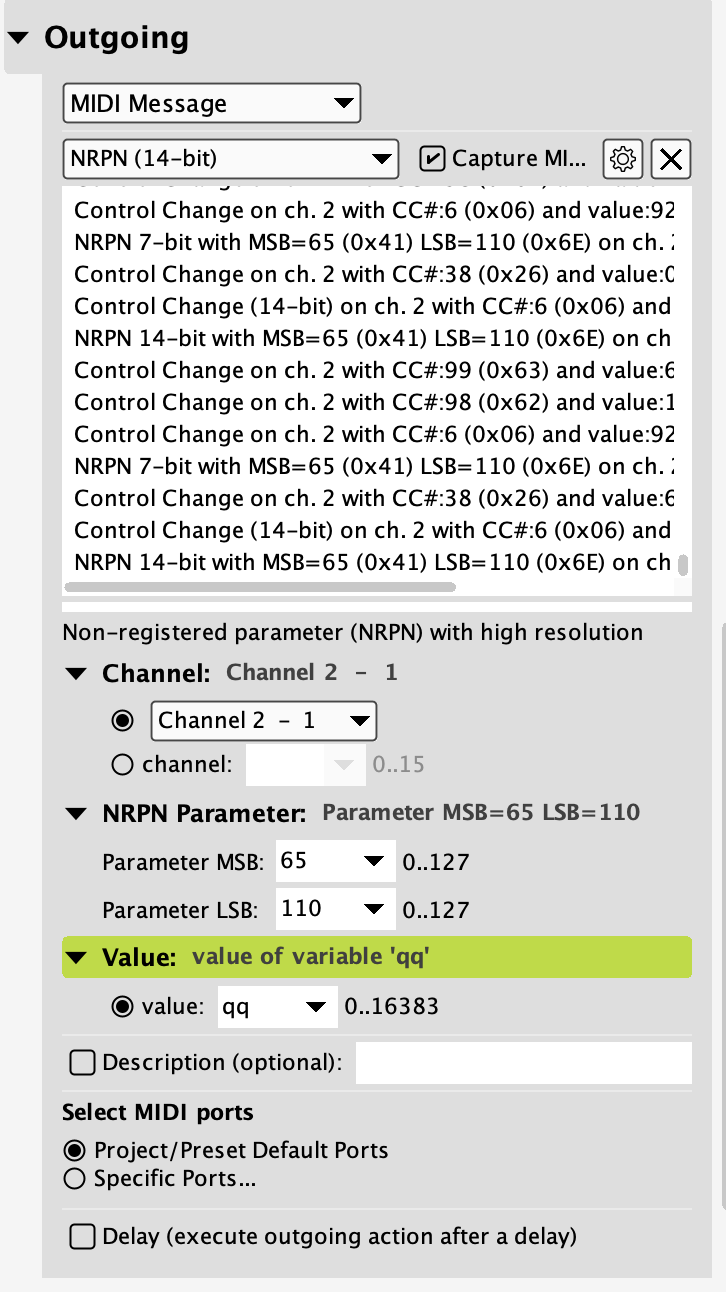The width and height of the screenshot is (726, 1292).
Task: Collapse the Outgoing section
Action: (x=19, y=38)
